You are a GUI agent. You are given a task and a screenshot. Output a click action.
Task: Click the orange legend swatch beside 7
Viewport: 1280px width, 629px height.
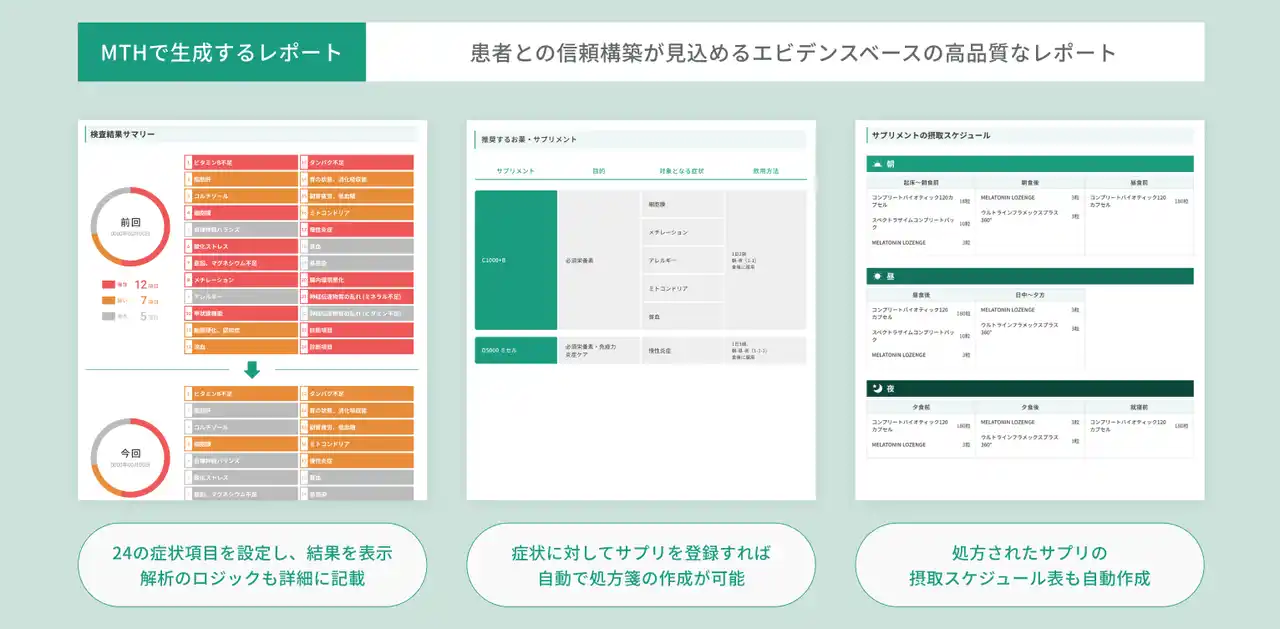tap(108, 300)
